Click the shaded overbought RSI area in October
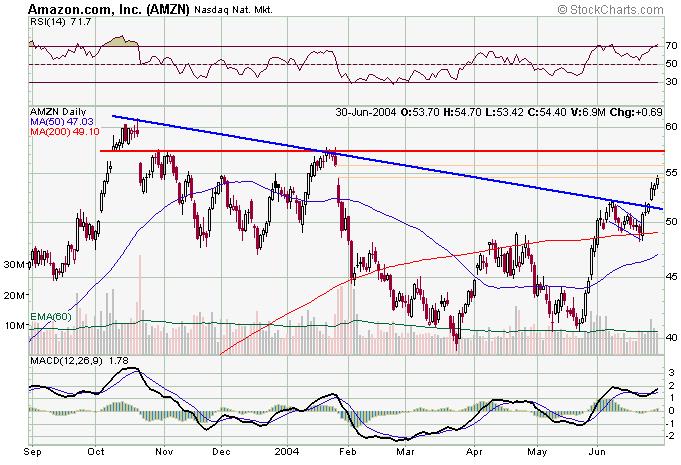681x465 pixels. (120, 41)
